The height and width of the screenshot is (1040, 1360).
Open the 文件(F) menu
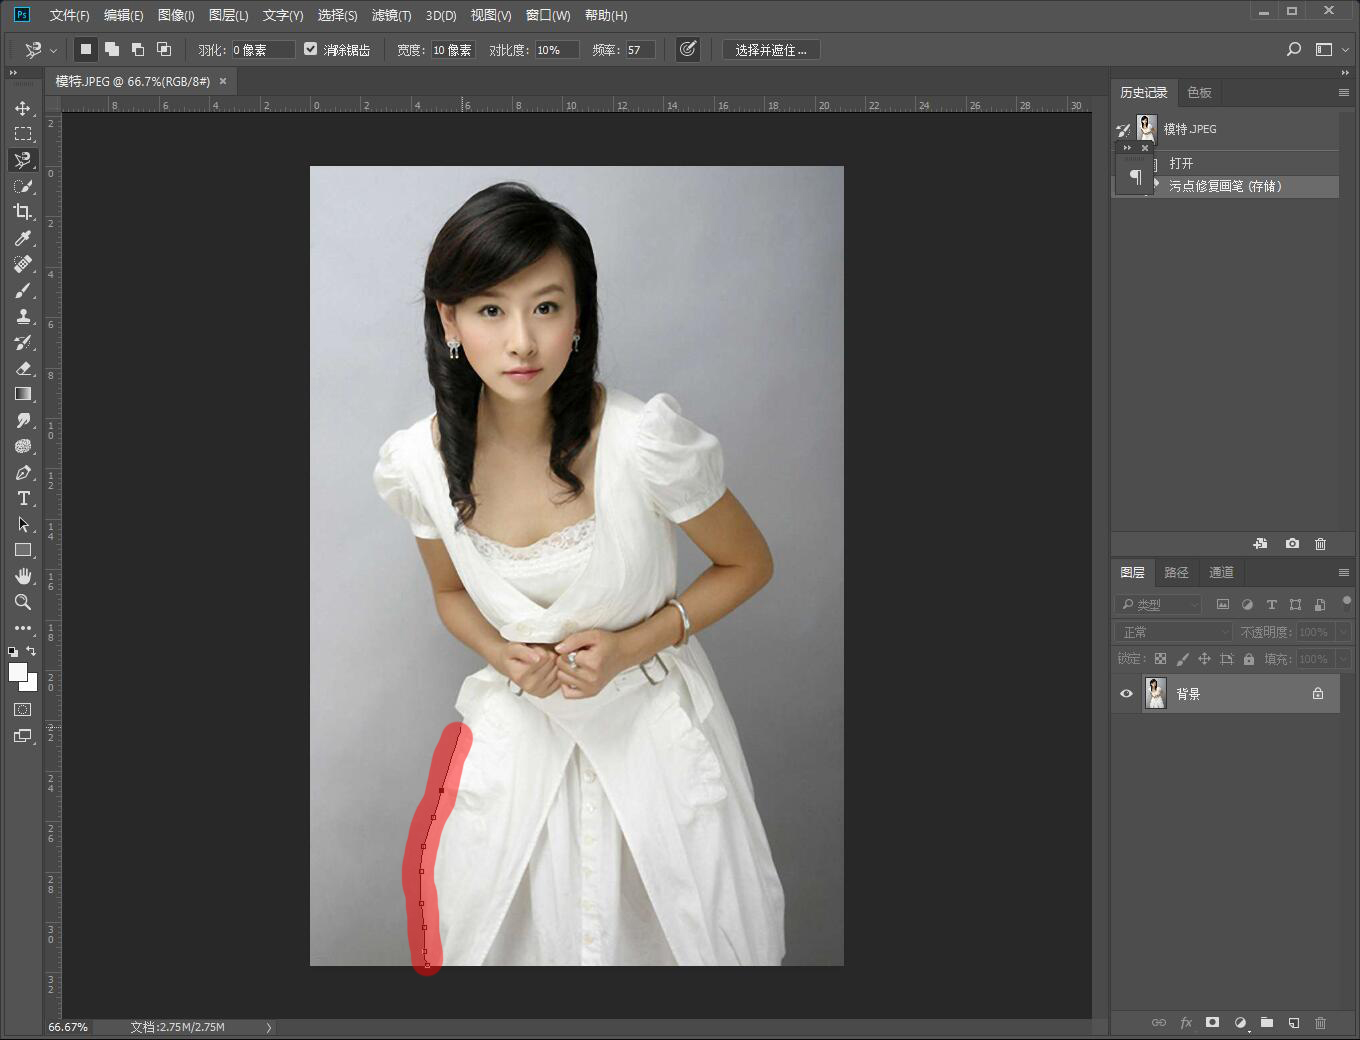coord(69,15)
